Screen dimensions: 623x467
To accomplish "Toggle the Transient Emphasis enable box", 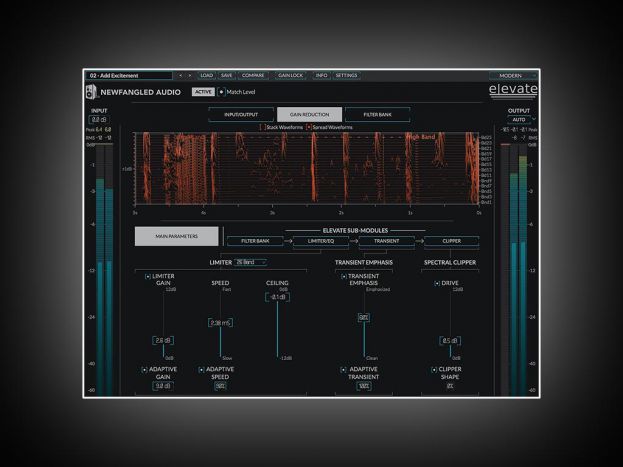I will coord(344,276).
